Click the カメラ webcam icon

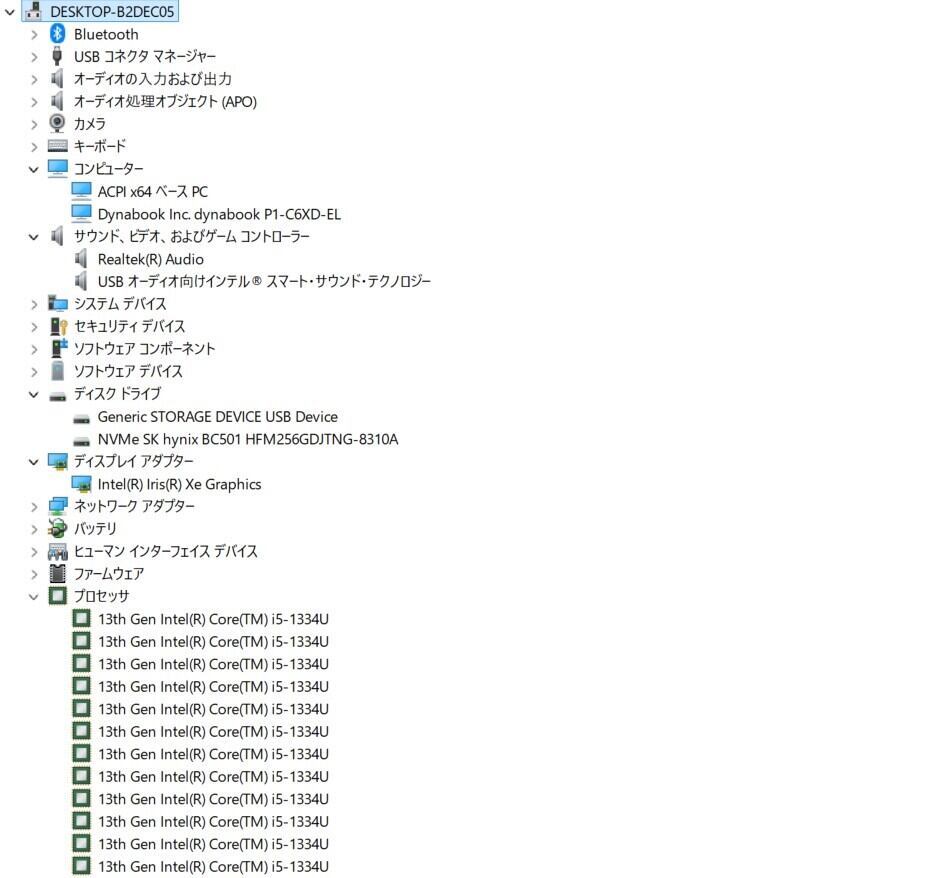coord(57,124)
